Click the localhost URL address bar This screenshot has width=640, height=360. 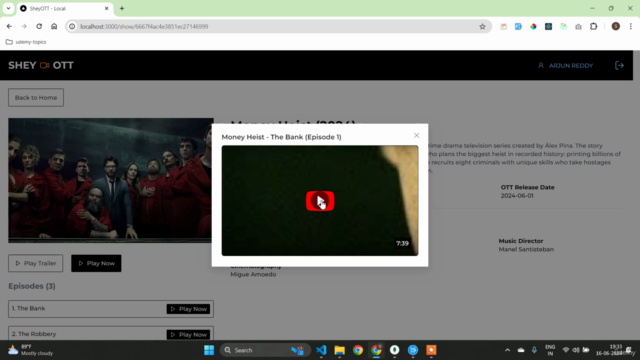click(x=278, y=27)
